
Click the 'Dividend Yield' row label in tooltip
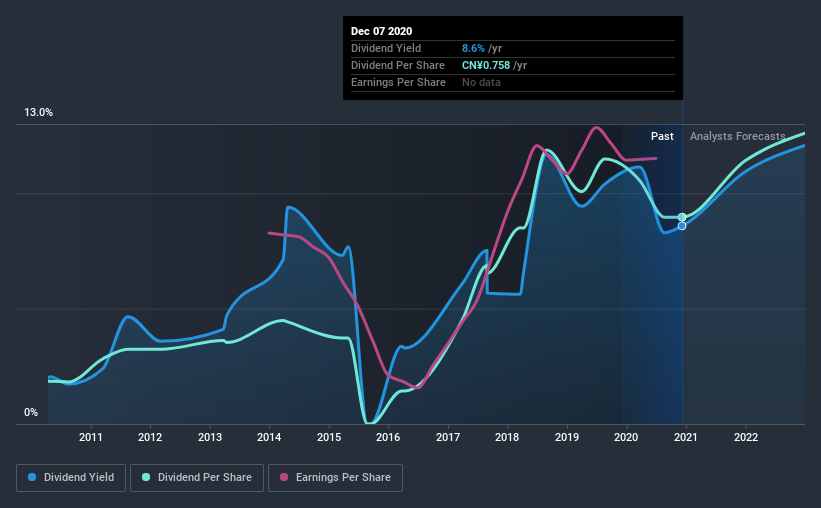[386, 48]
